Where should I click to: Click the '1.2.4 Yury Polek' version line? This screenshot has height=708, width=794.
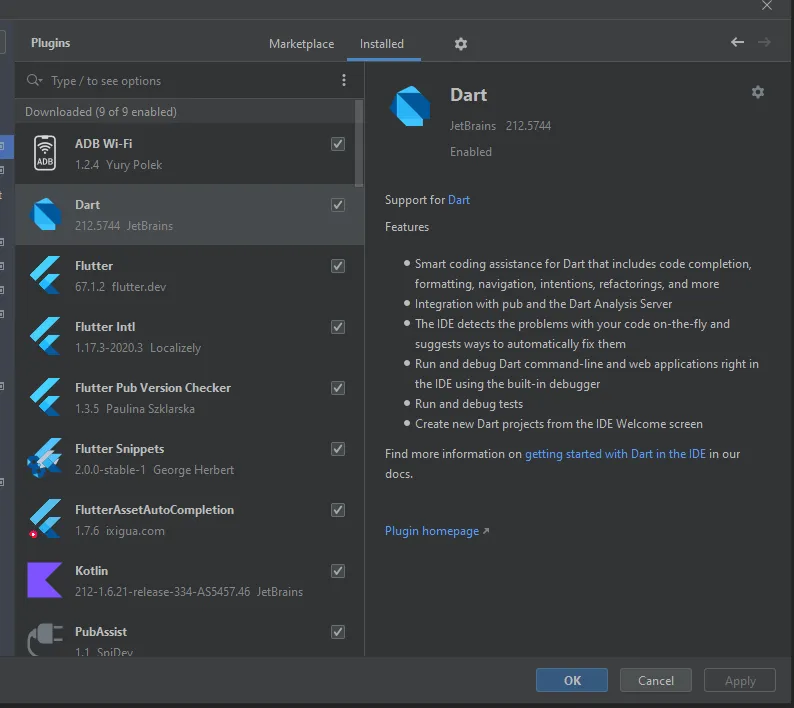click(118, 165)
